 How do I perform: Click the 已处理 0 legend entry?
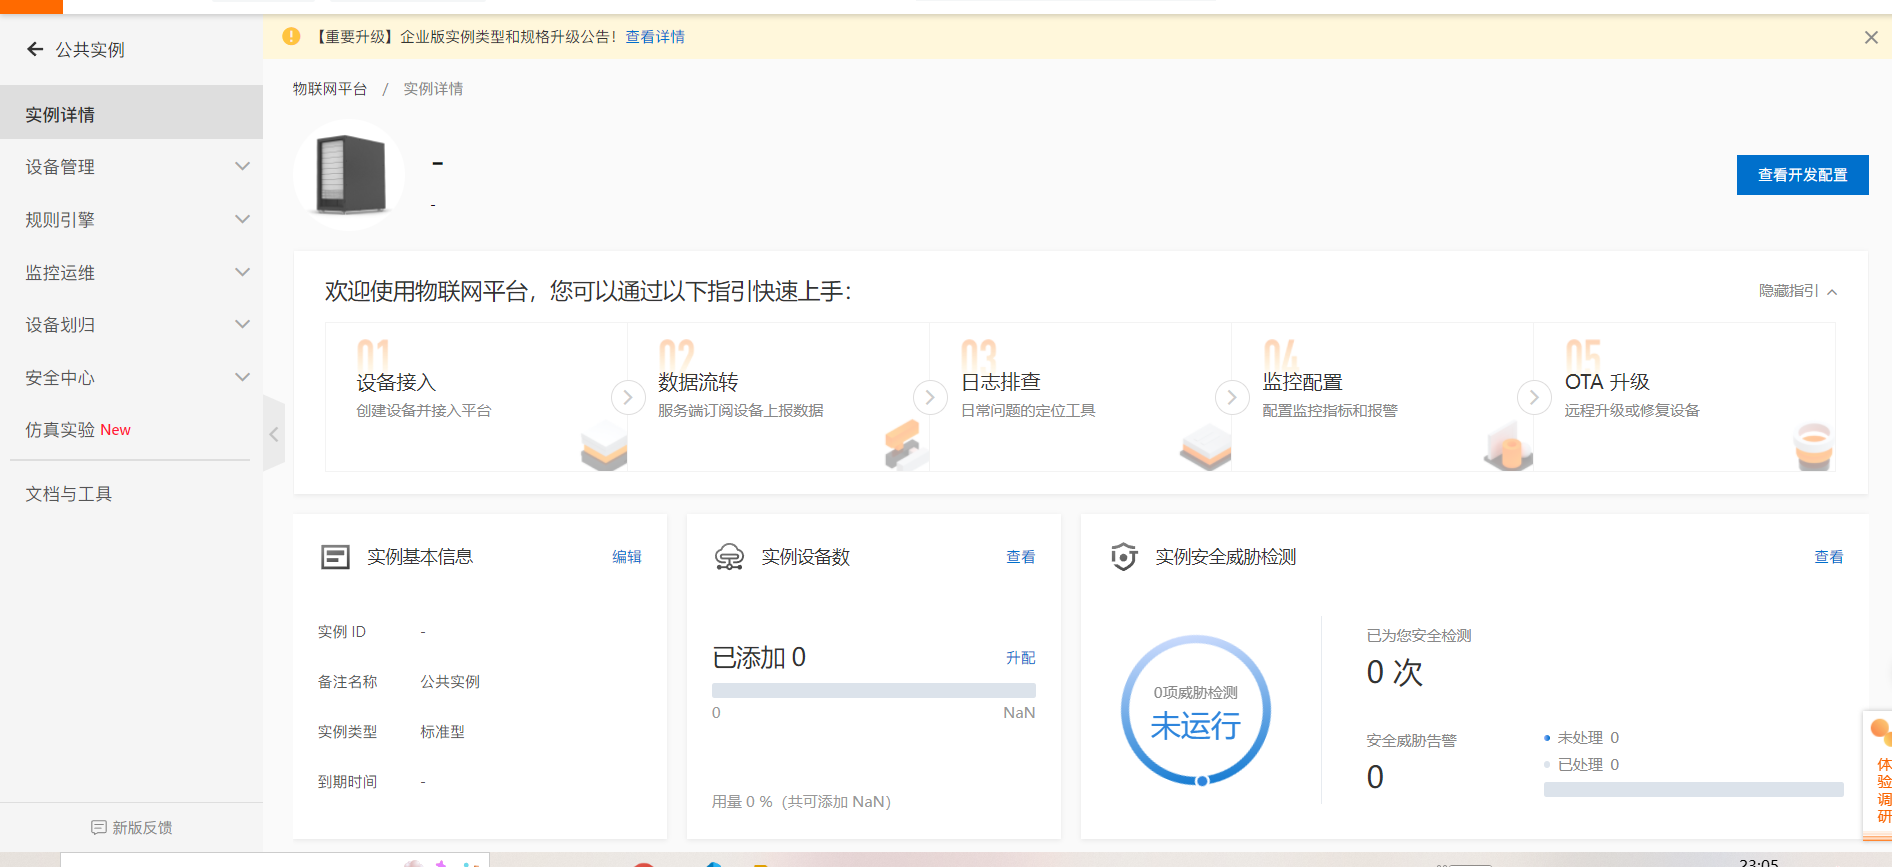tap(1582, 765)
